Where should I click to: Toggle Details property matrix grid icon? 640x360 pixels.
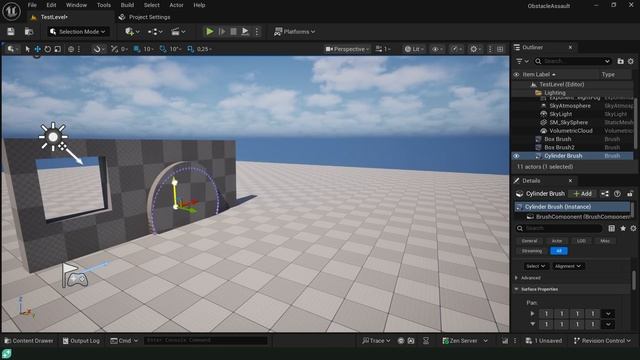click(611, 229)
